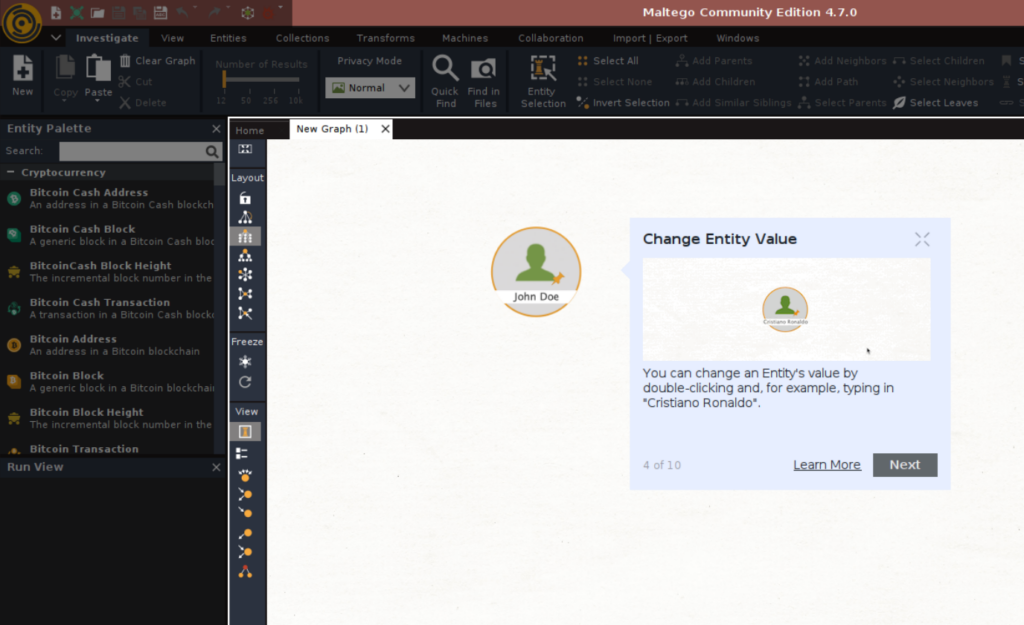Open the Collaboration ribbon tab

click(551, 38)
